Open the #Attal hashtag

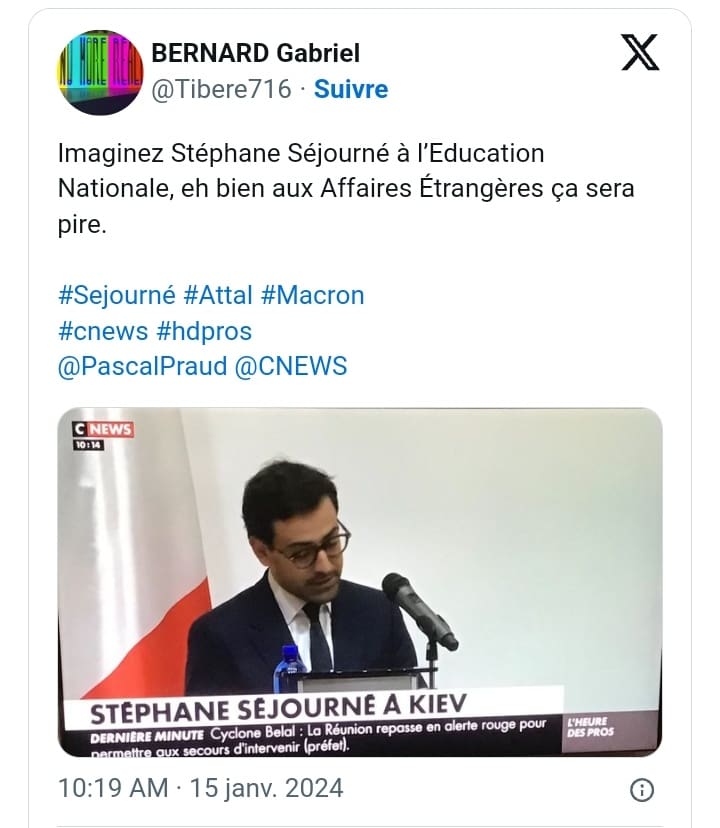click(x=218, y=295)
